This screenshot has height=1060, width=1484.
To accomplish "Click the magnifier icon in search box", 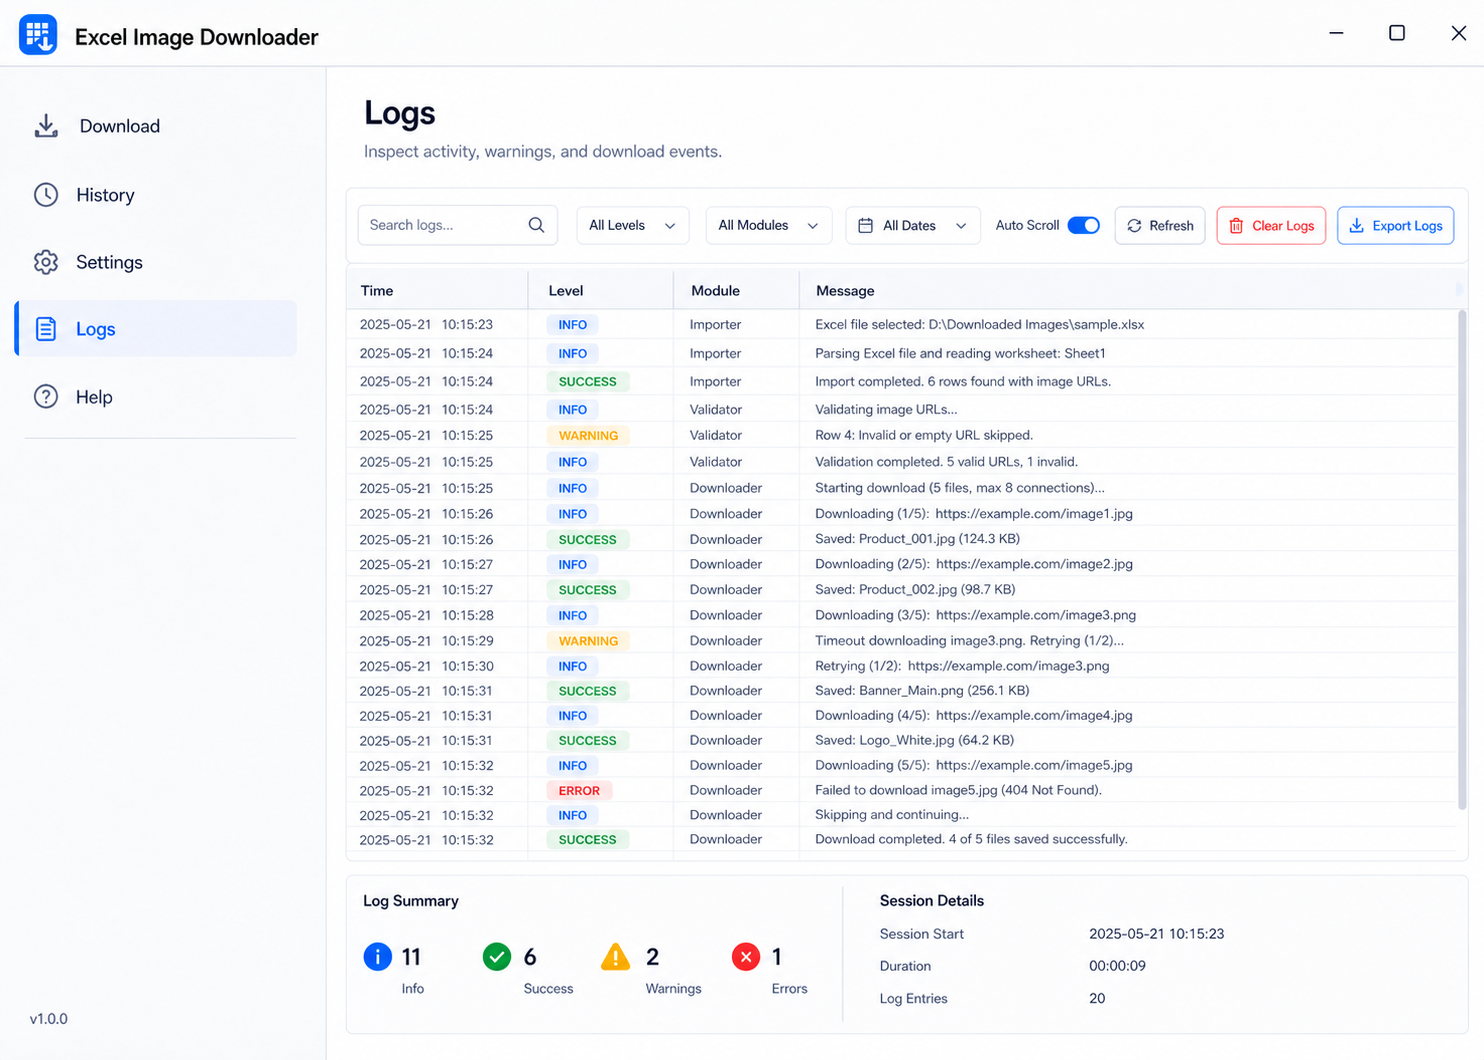I will click(536, 225).
